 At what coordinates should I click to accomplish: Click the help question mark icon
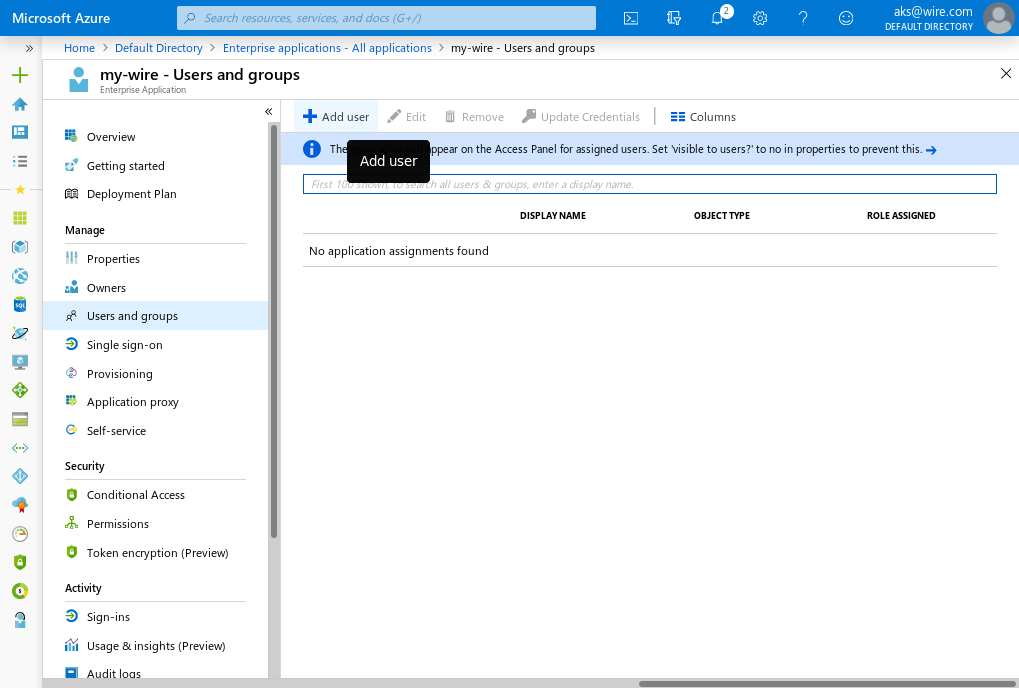803,18
